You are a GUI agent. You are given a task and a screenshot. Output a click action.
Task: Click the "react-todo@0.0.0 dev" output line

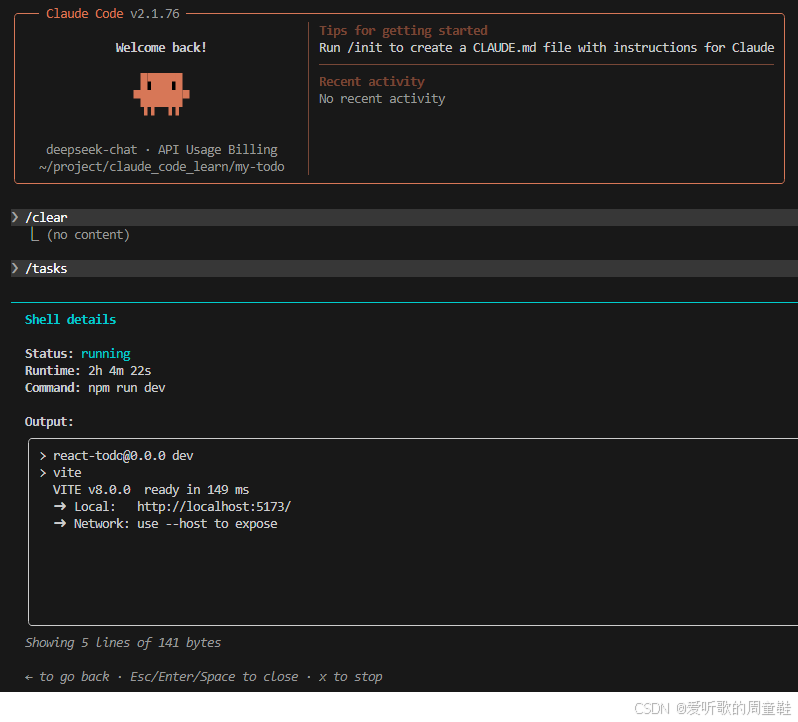click(x=116, y=456)
